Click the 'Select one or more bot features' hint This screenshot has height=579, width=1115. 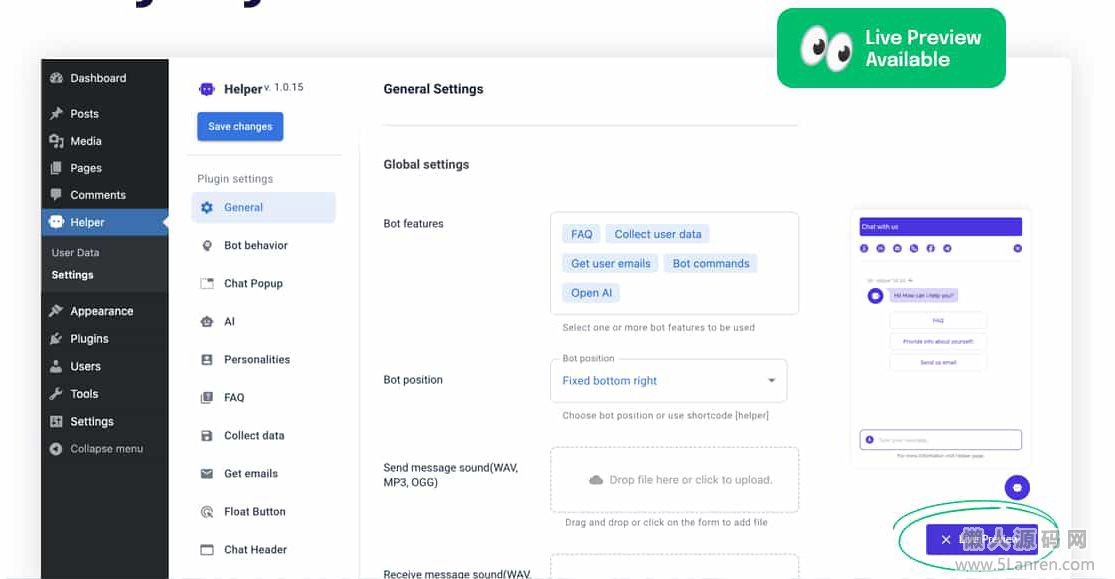click(658, 328)
